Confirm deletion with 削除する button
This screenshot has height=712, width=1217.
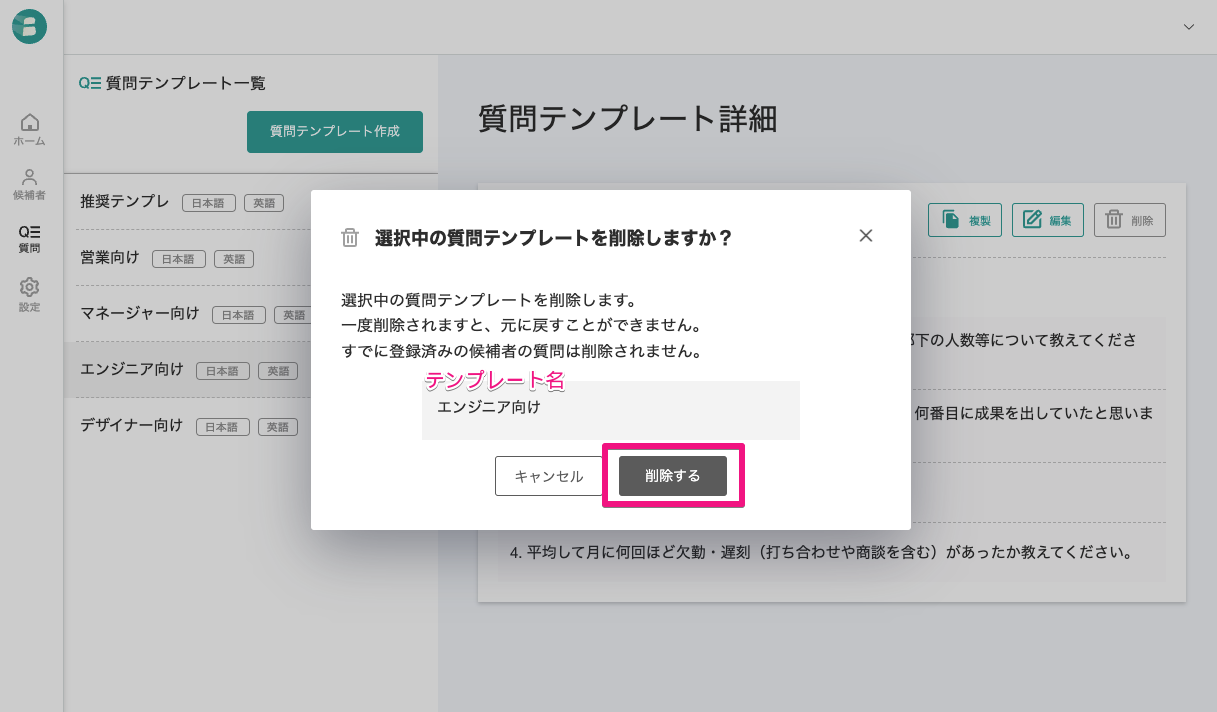pyautogui.click(x=673, y=476)
